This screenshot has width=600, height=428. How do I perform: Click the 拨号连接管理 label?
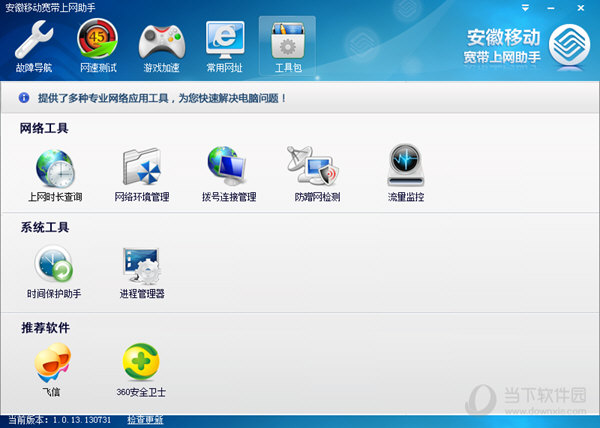coord(229,197)
